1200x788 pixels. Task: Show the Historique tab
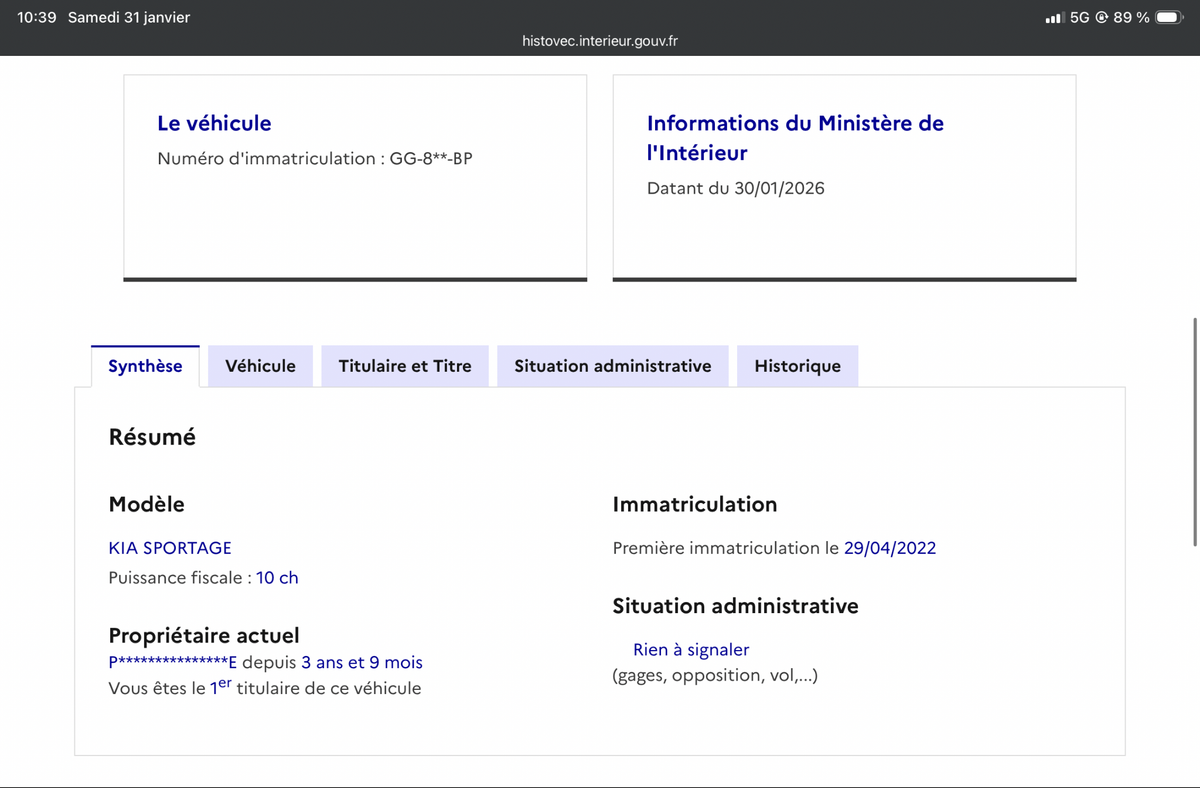pyautogui.click(x=797, y=366)
